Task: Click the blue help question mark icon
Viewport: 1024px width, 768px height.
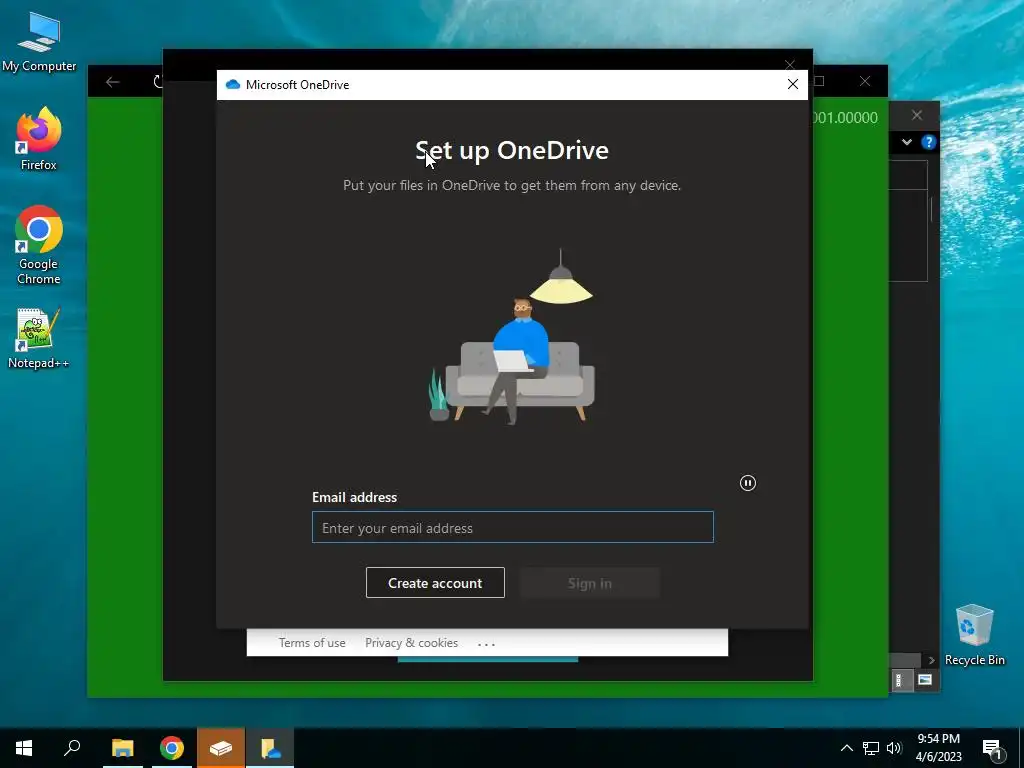Action: click(928, 142)
